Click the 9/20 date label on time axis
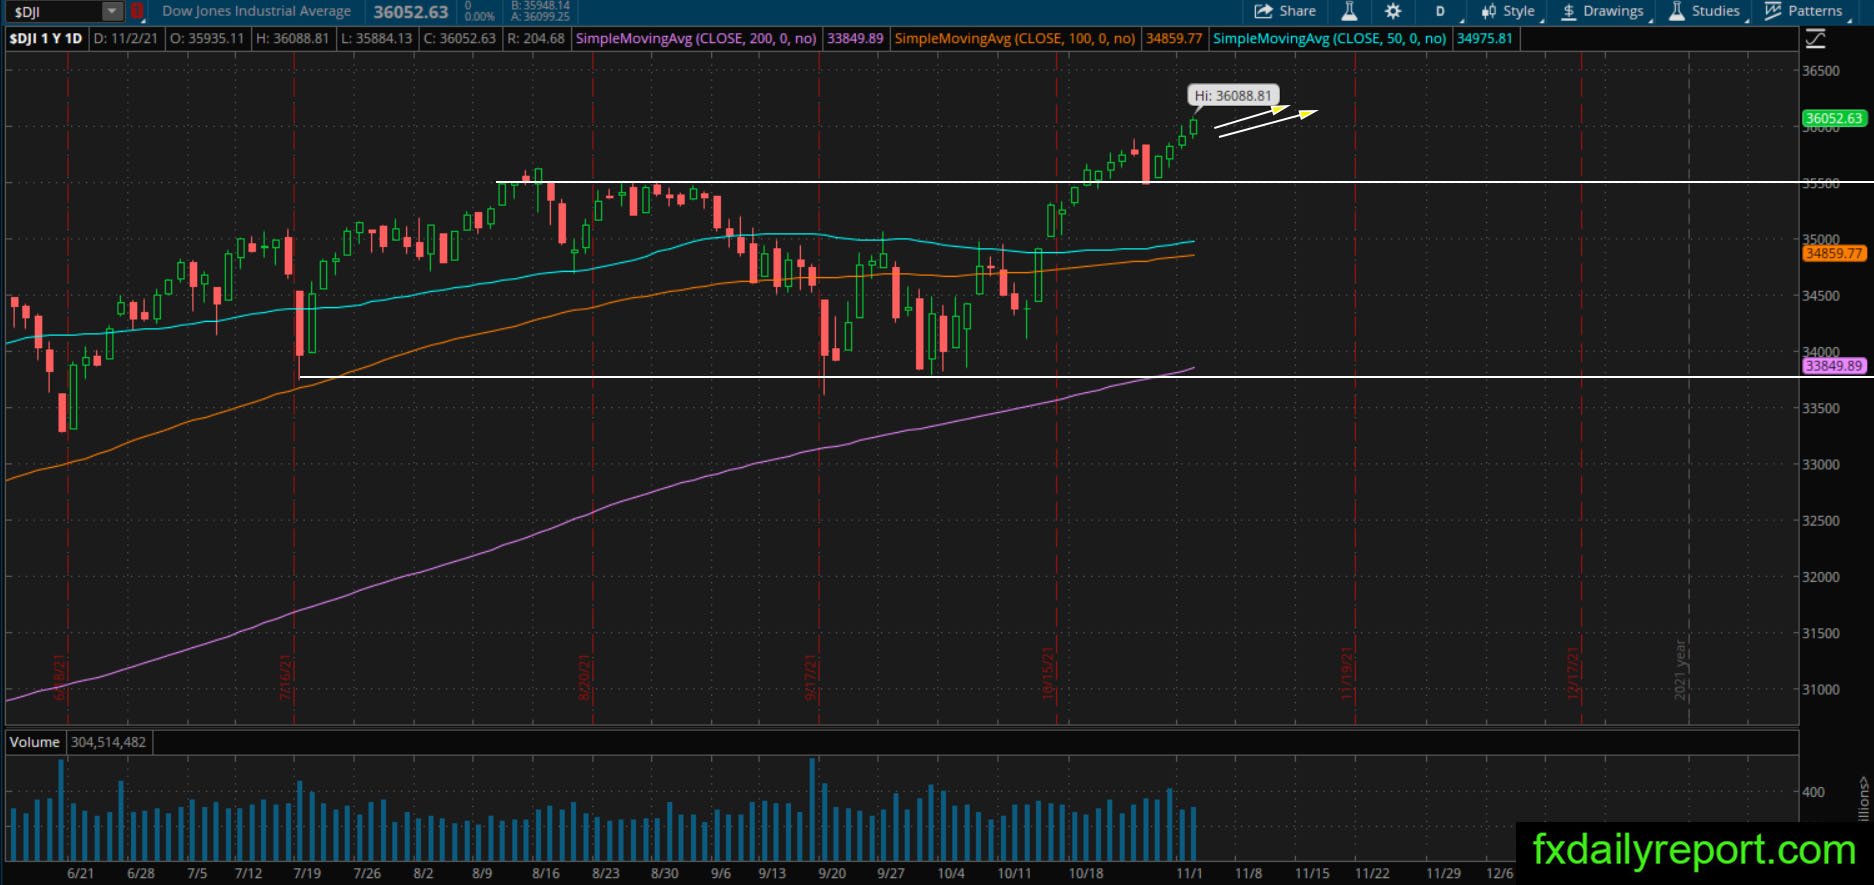This screenshot has height=885, width=1874. (832, 873)
